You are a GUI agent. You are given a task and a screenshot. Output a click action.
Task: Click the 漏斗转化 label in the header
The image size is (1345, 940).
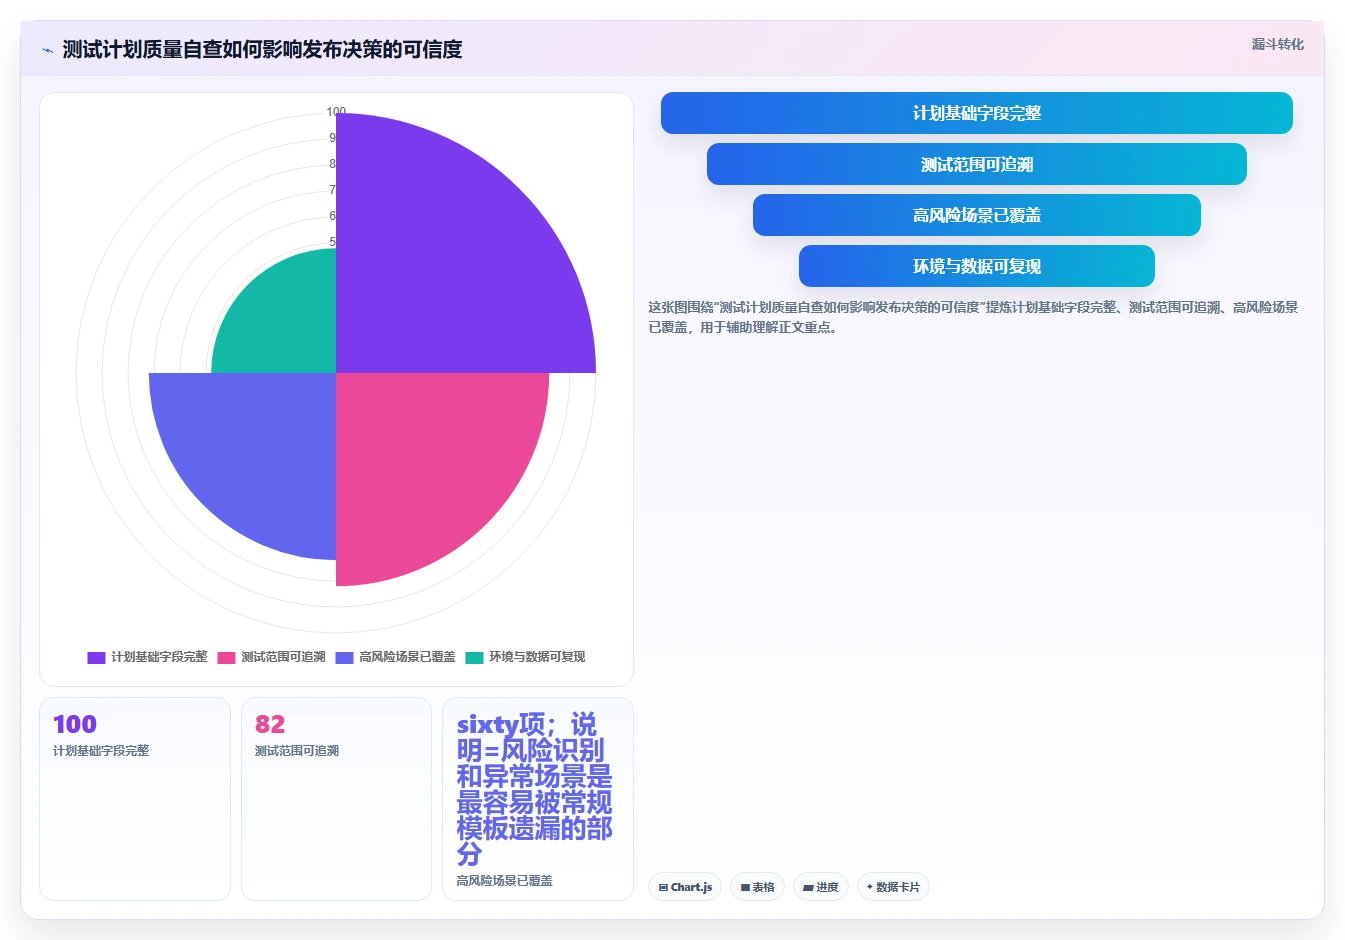pos(1277,44)
